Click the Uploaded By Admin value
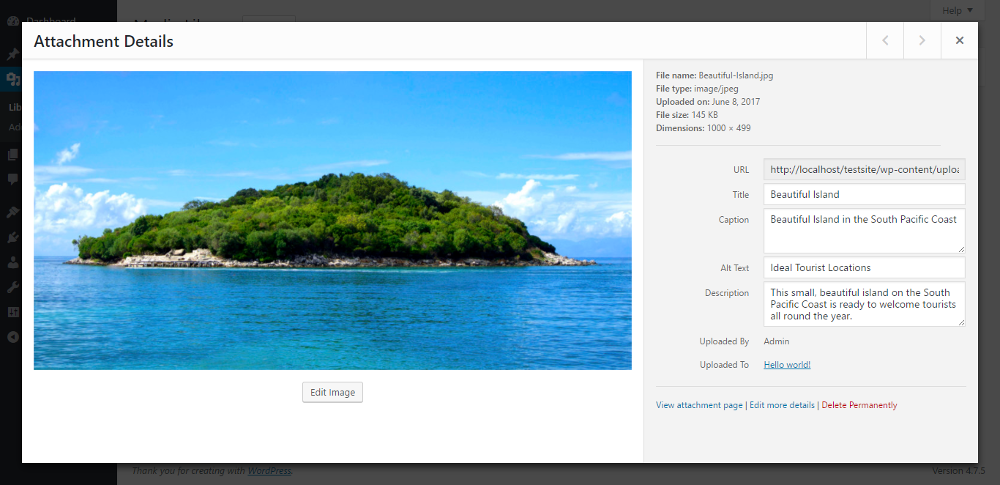The width and height of the screenshot is (1000, 485). [776, 341]
